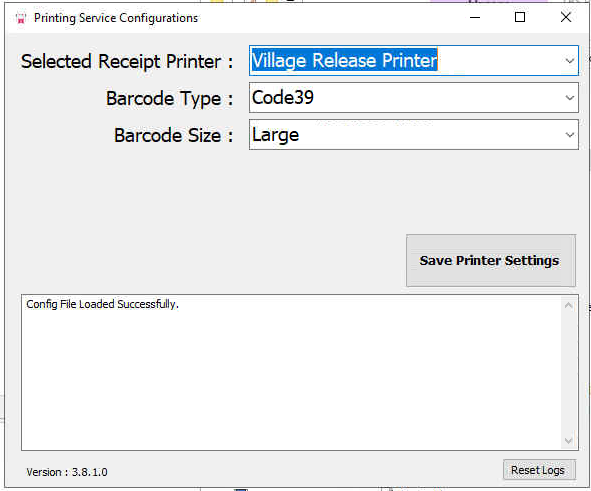
Task: Open the Barcode Type dropdown arrow
Action: coord(570,98)
